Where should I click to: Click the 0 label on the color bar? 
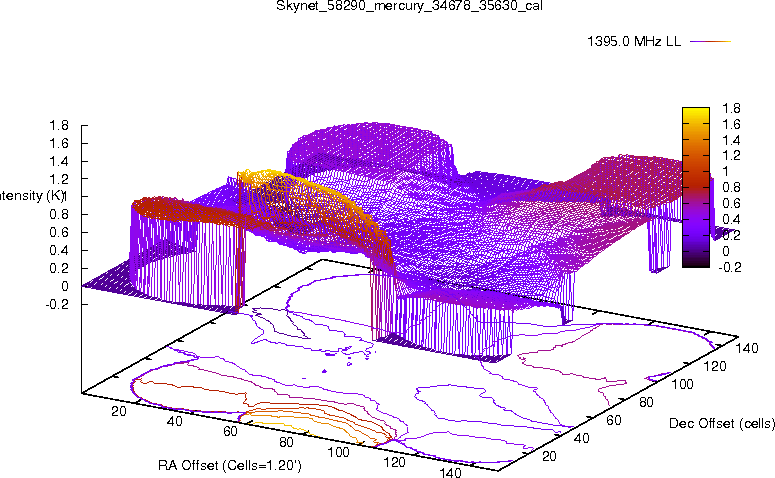tap(726, 251)
